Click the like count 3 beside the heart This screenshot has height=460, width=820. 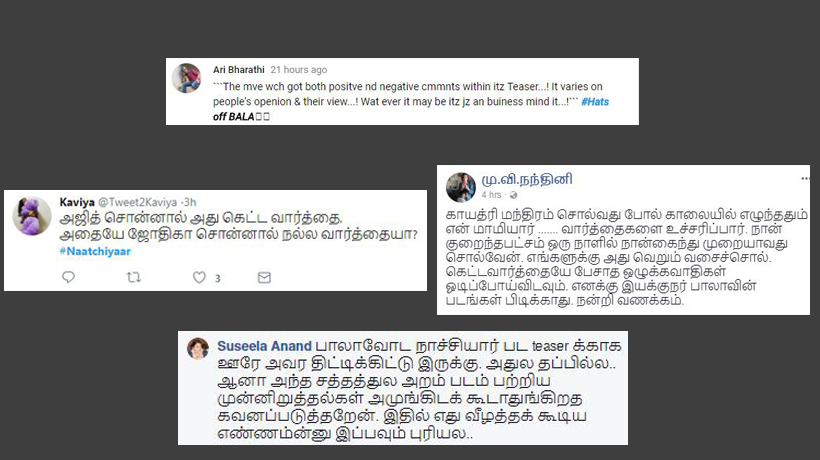(218, 278)
